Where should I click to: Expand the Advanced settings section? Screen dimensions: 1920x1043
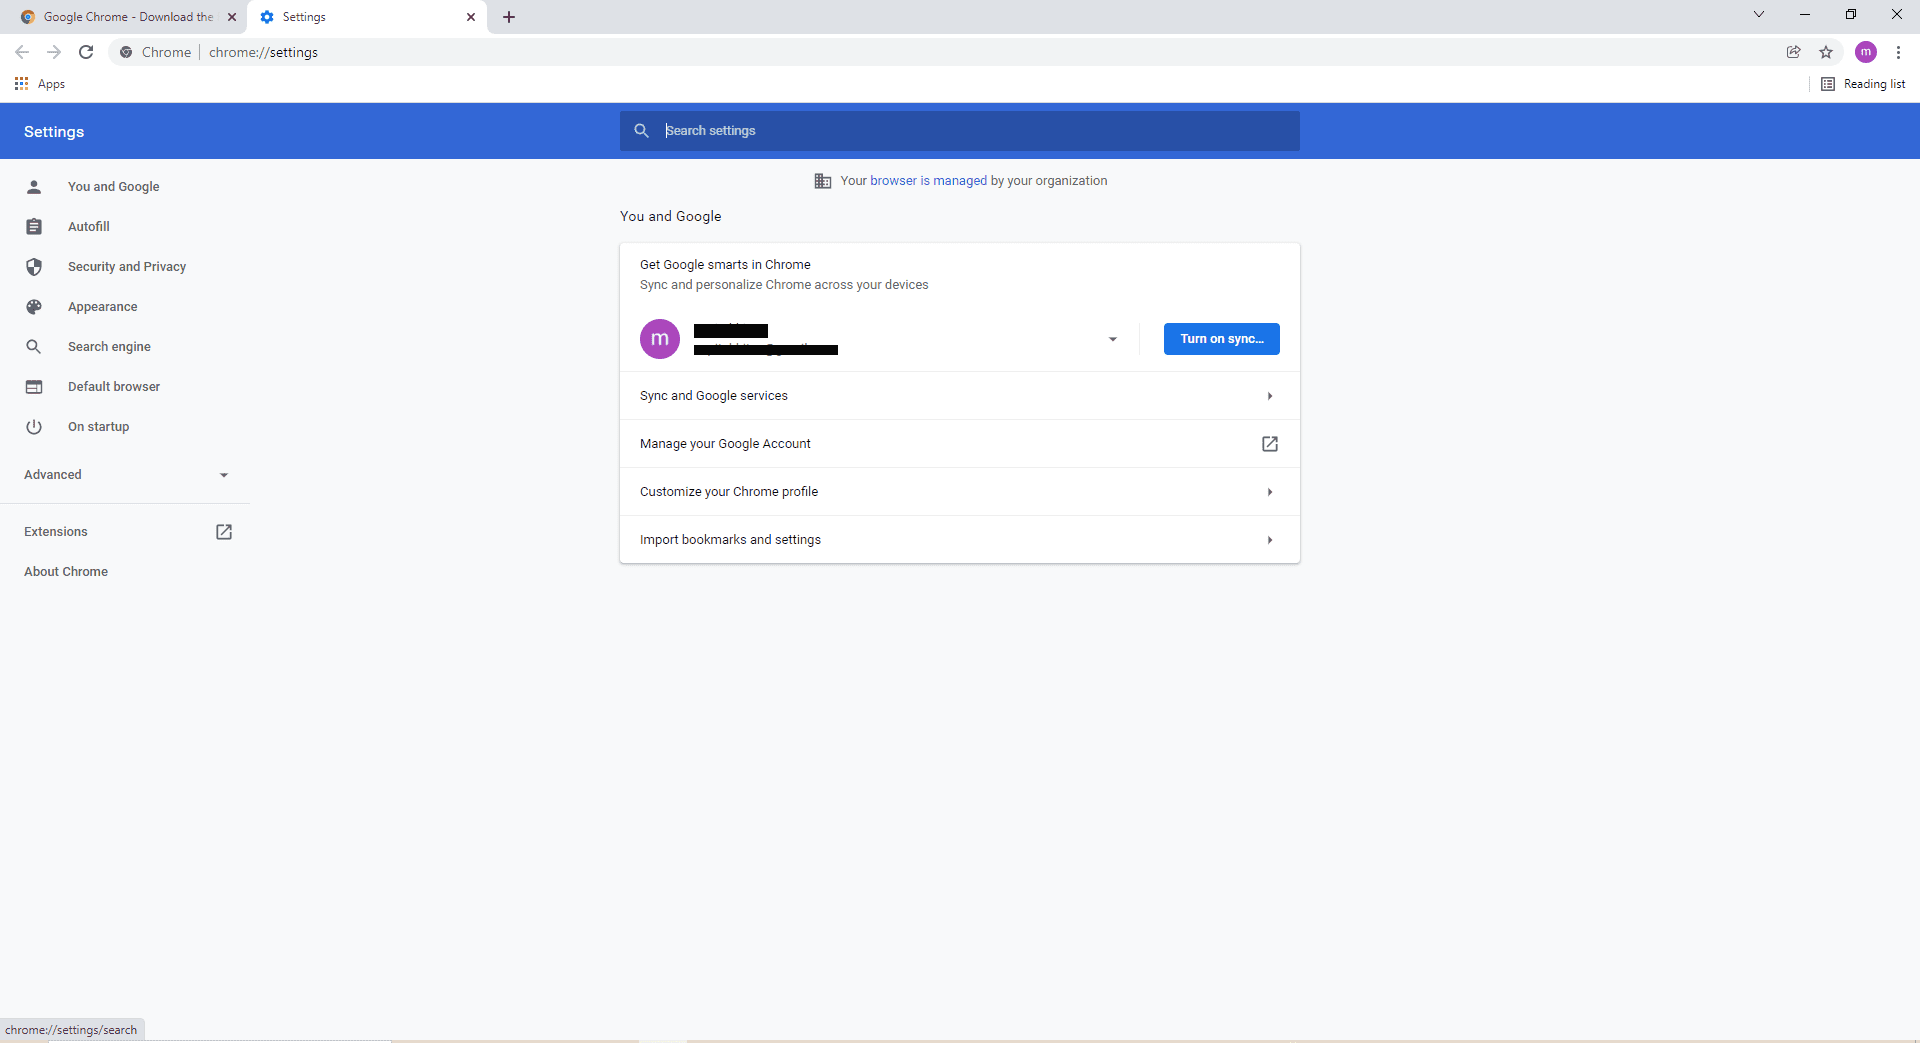[x=126, y=475]
